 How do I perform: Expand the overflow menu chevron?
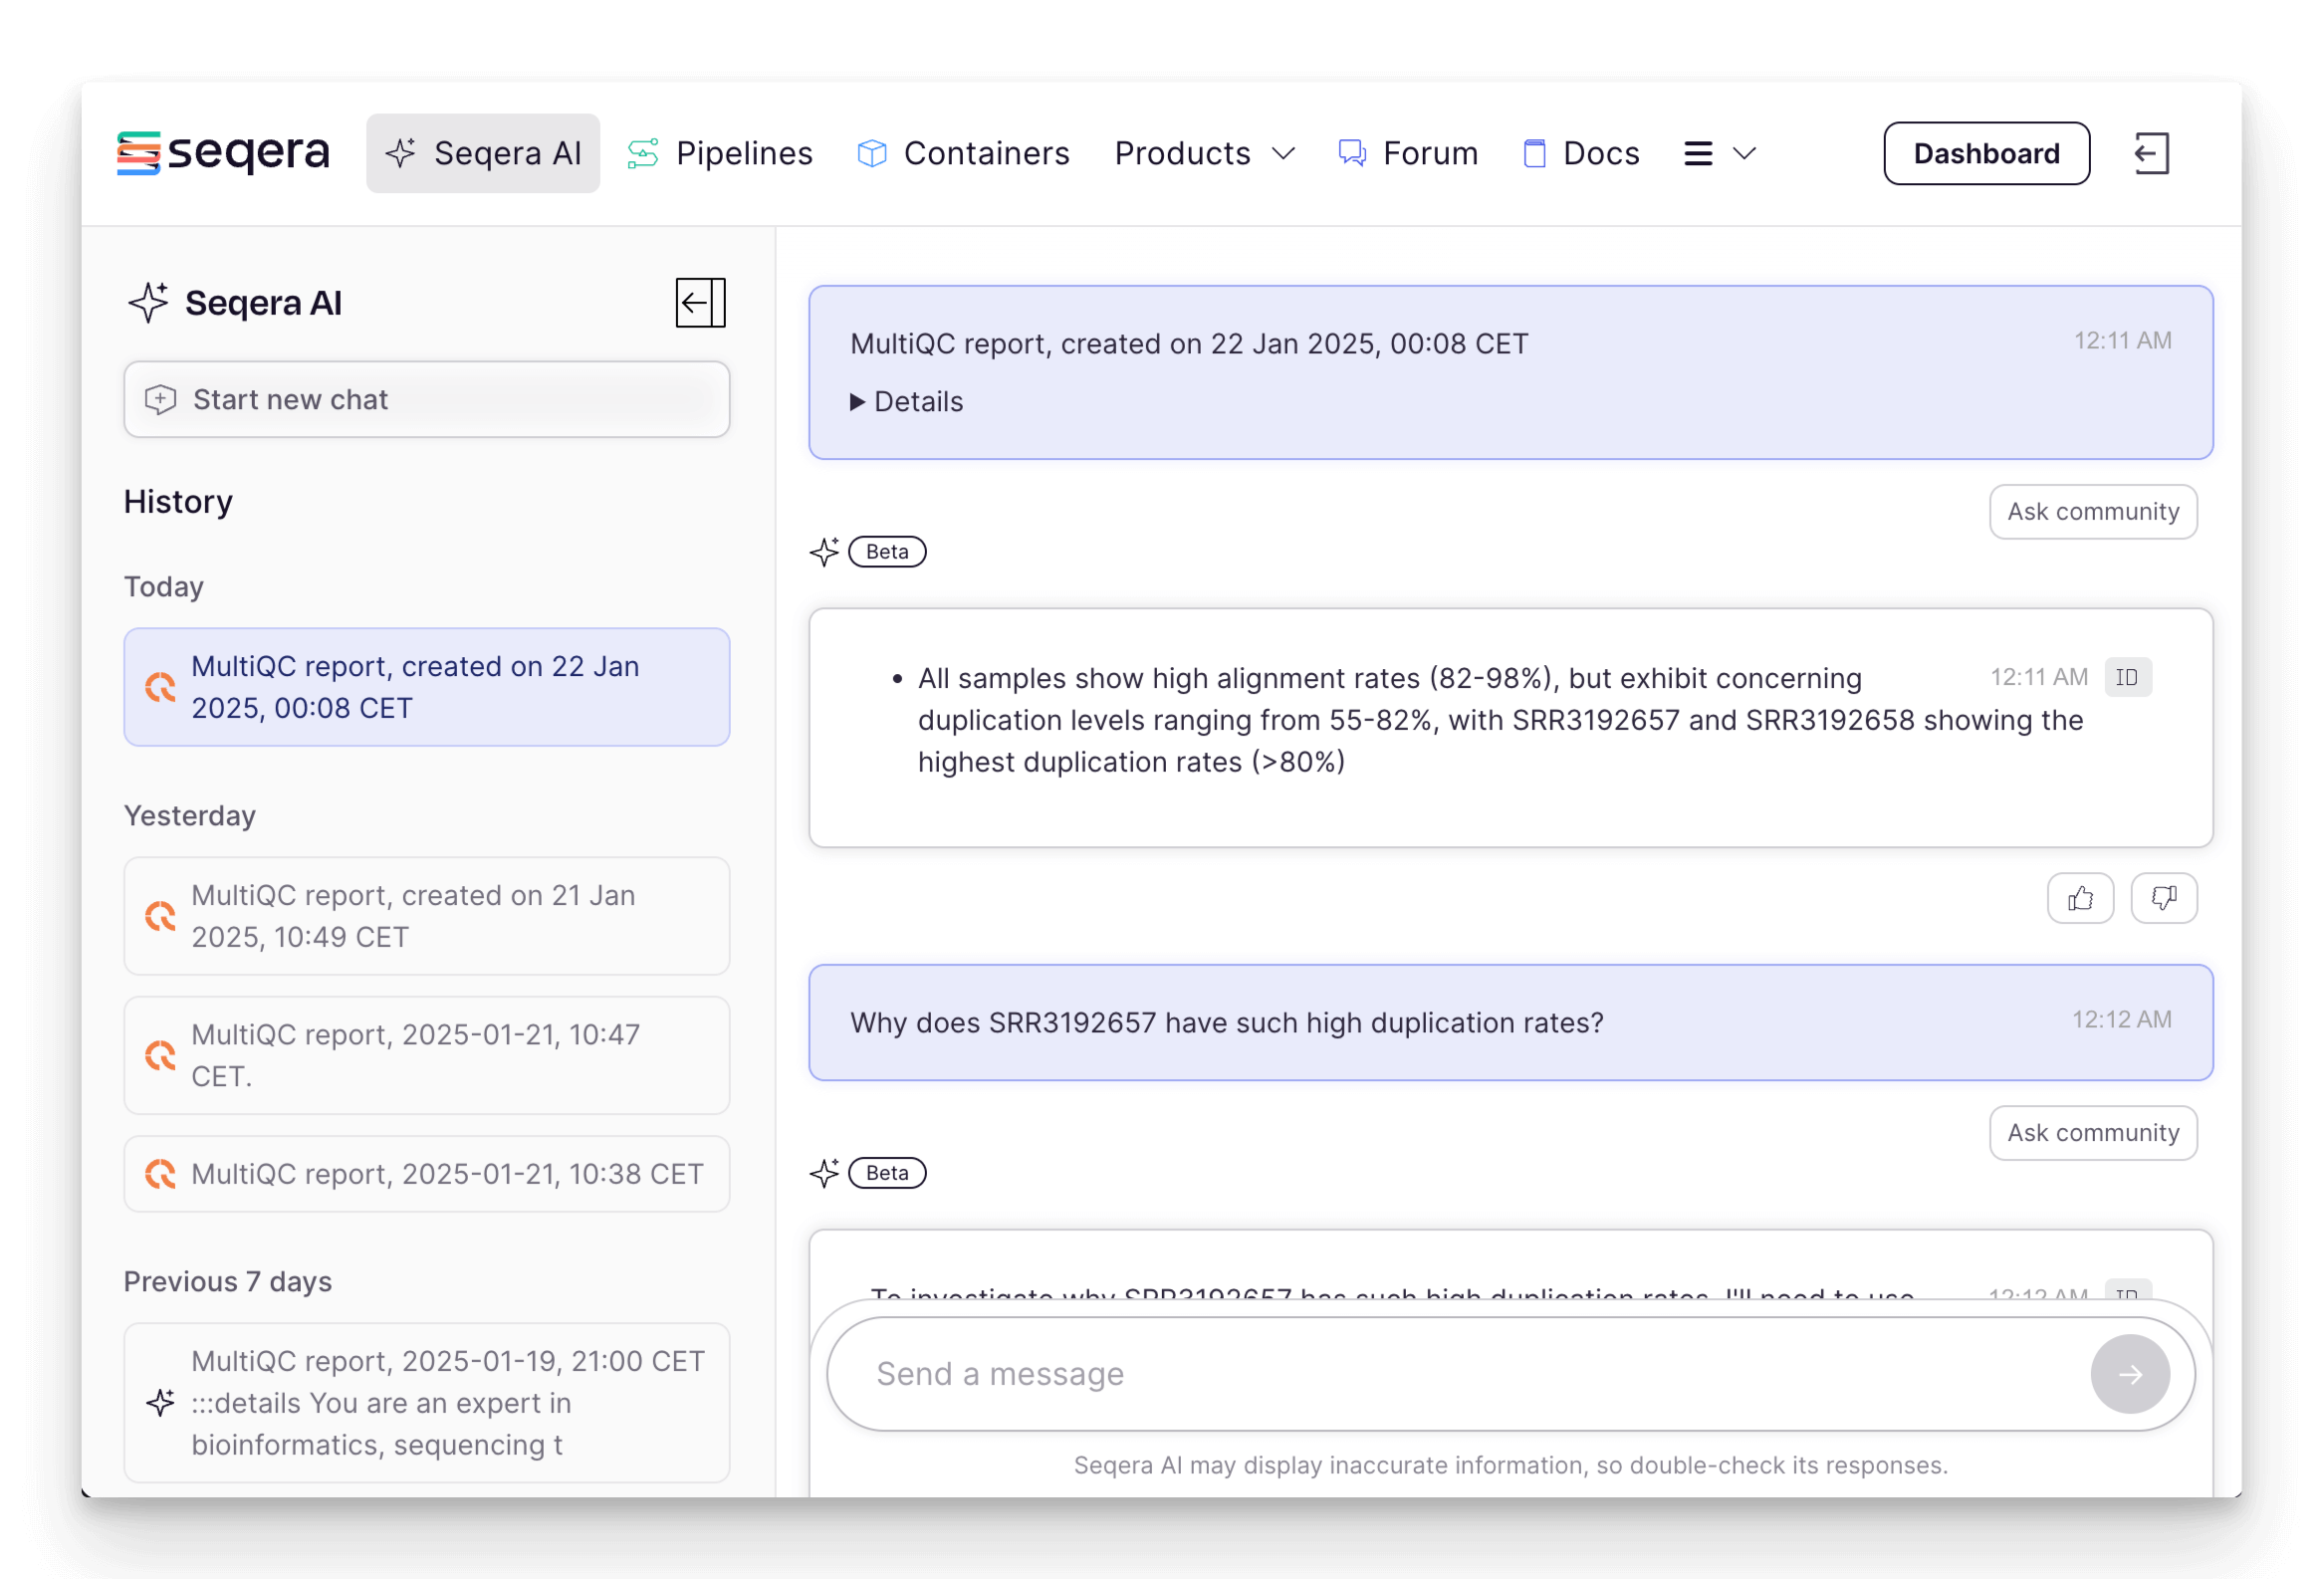pyautogui.click(x=1743, y=155)
